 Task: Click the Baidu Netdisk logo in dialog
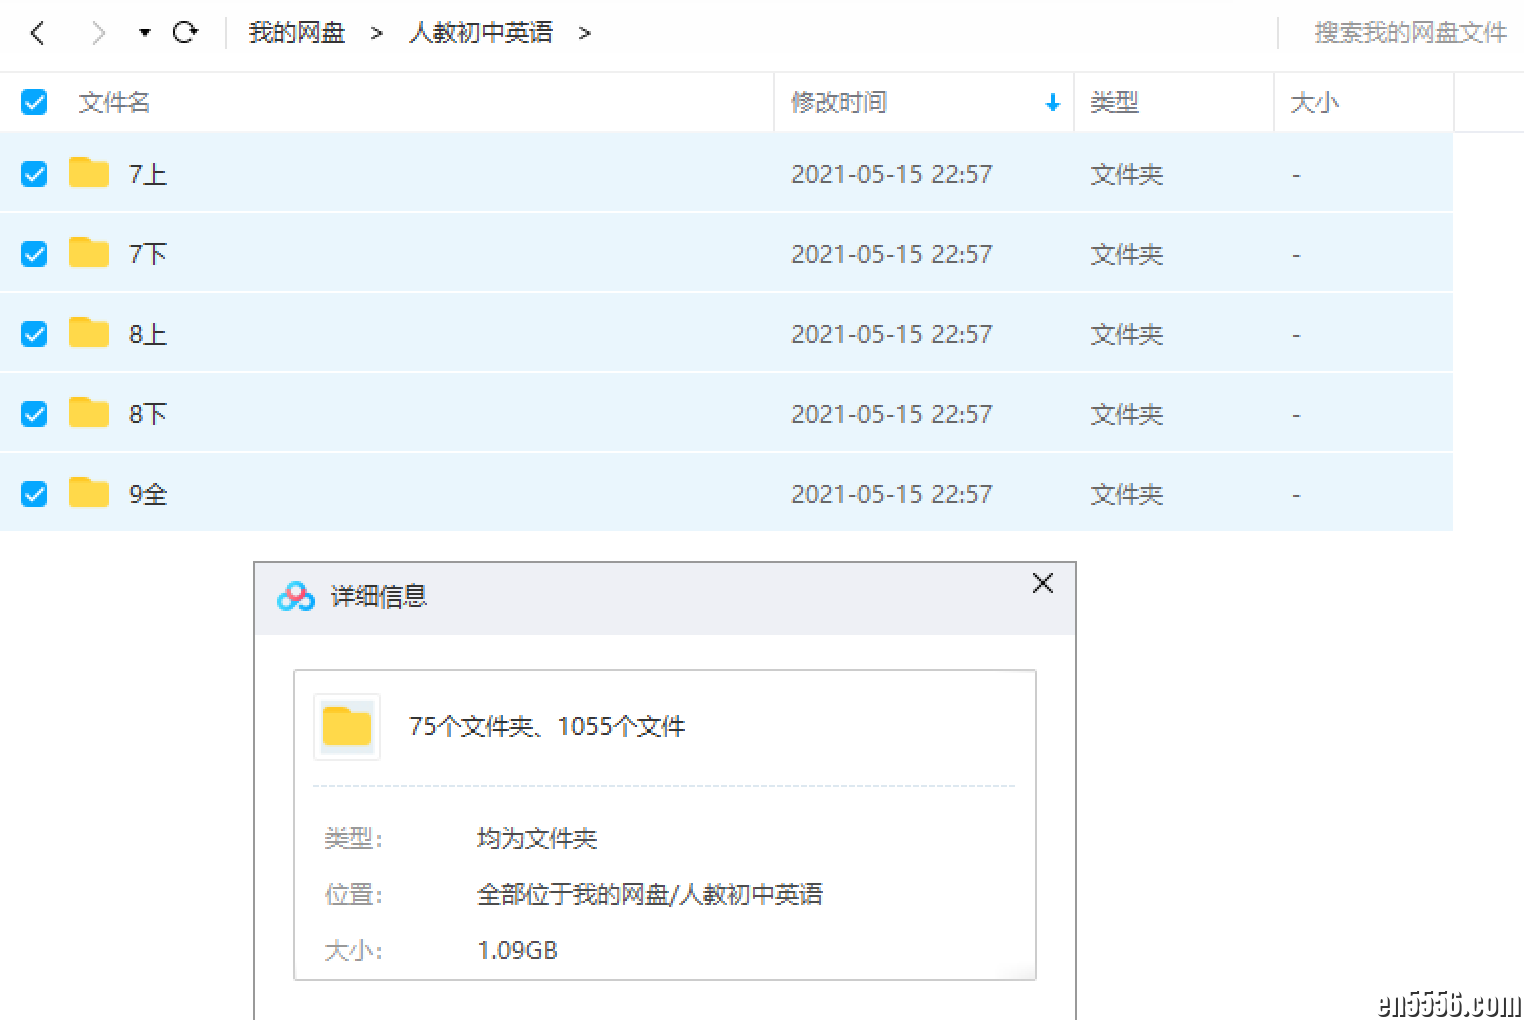(x=296, y=597)
